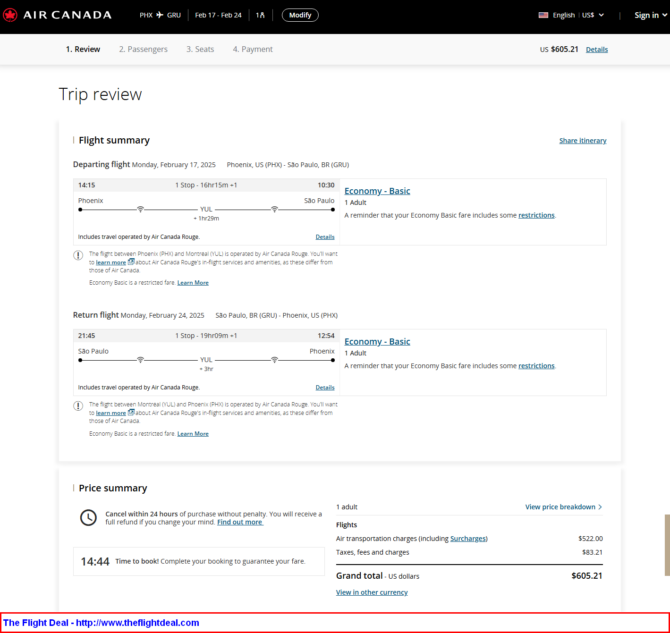Click the Surcharges link in price summary
Image resolution: width=670 pixels, height=633 pixels.
click(468, 539)
